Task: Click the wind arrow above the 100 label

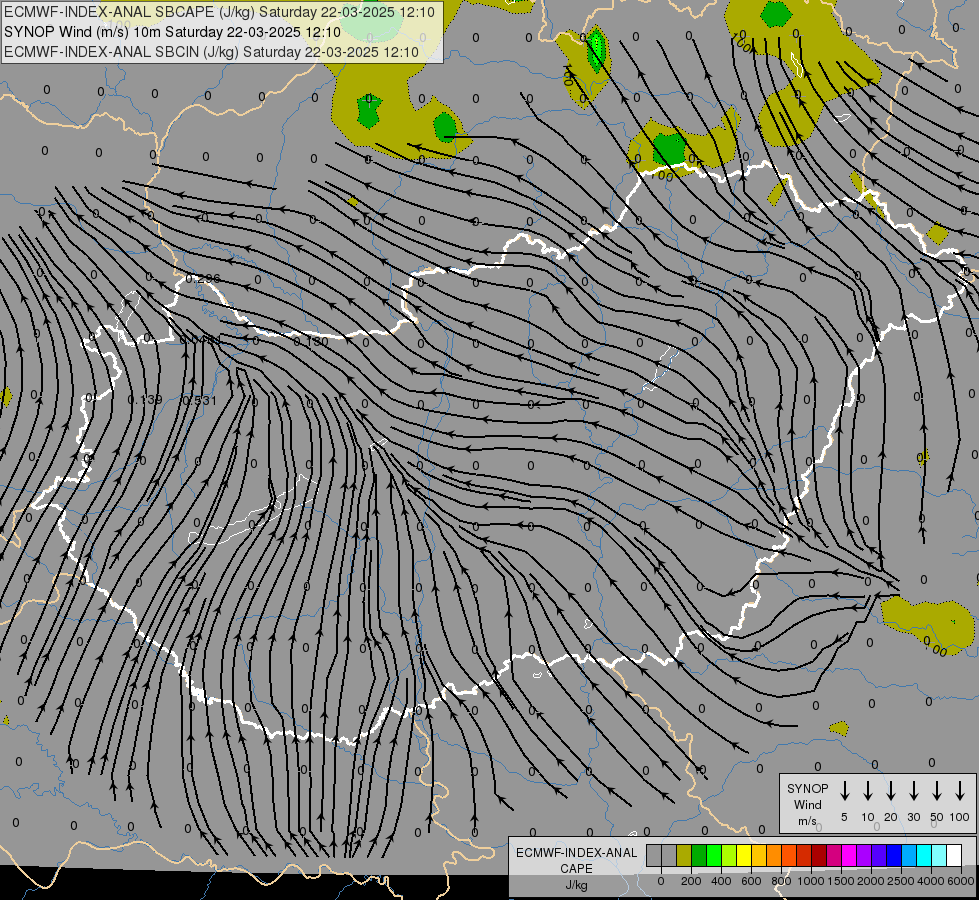Action: pos(960,791)
